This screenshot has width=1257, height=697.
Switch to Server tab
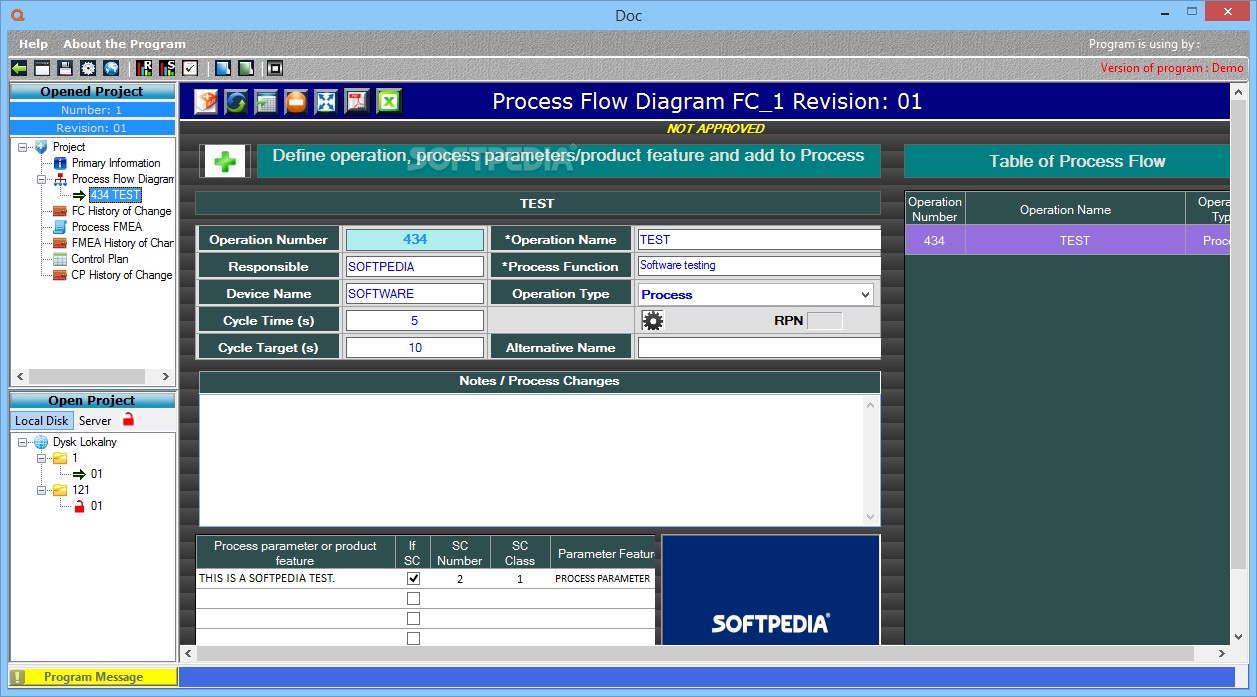(x=96, y=421)
